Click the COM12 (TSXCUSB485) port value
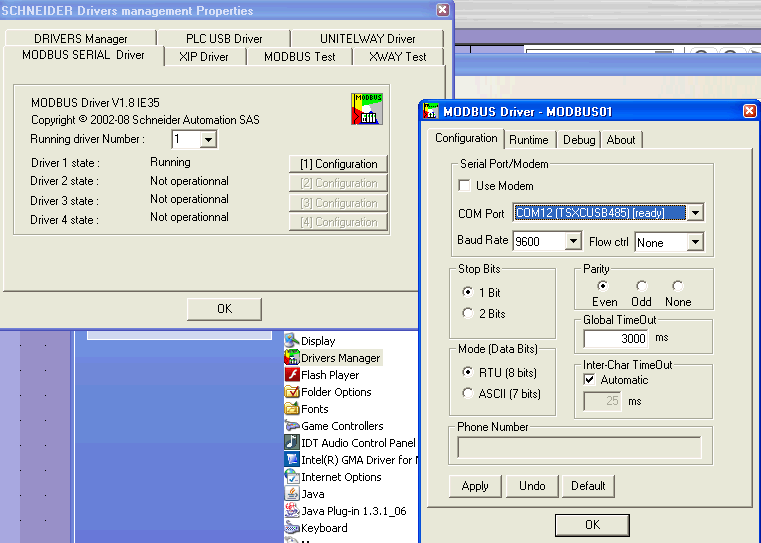Viewport: 761px width, 543px height. pyautogui.click(x=600, y=213)
